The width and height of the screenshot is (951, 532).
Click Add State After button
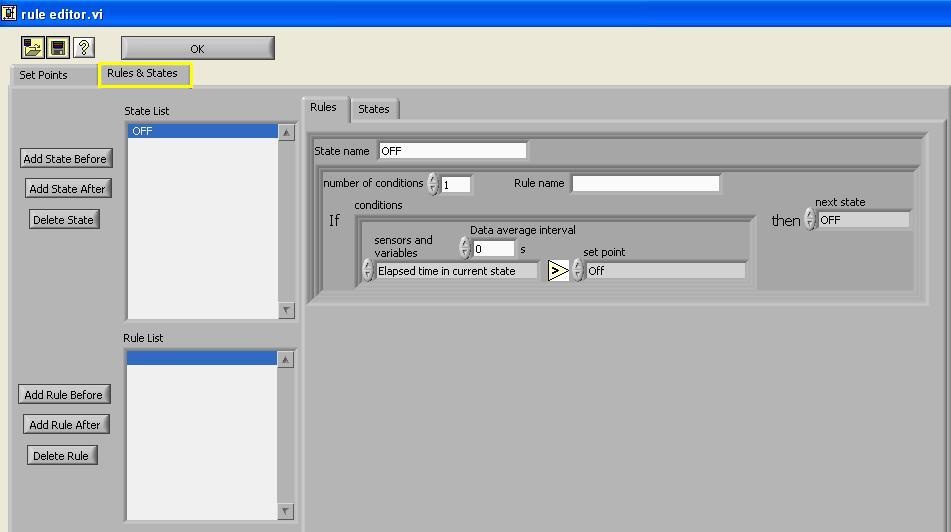tap(67, 189)
